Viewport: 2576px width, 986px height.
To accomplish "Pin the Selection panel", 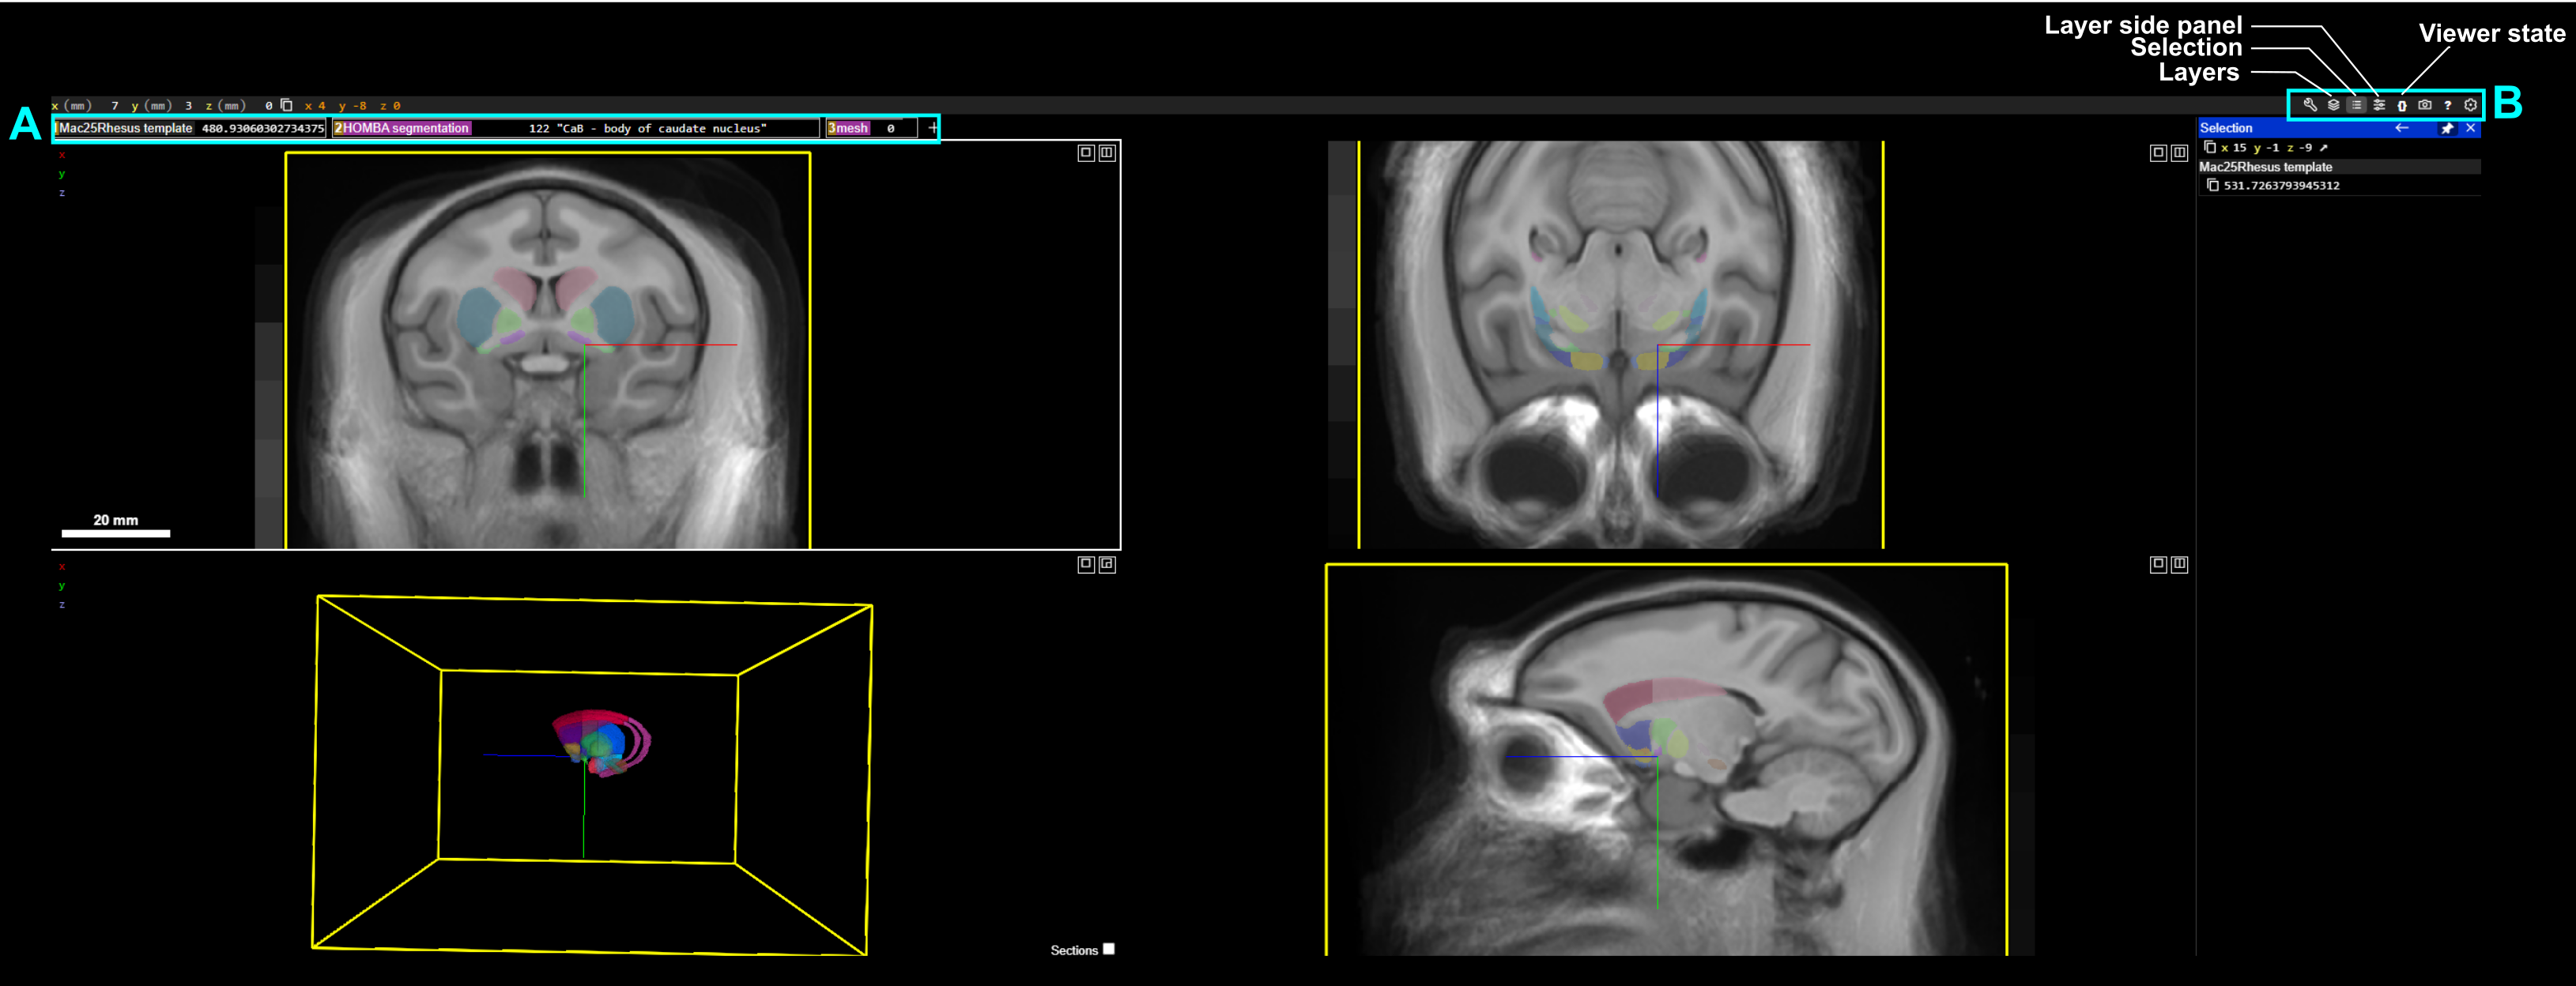I will (x=2447, y=128).
